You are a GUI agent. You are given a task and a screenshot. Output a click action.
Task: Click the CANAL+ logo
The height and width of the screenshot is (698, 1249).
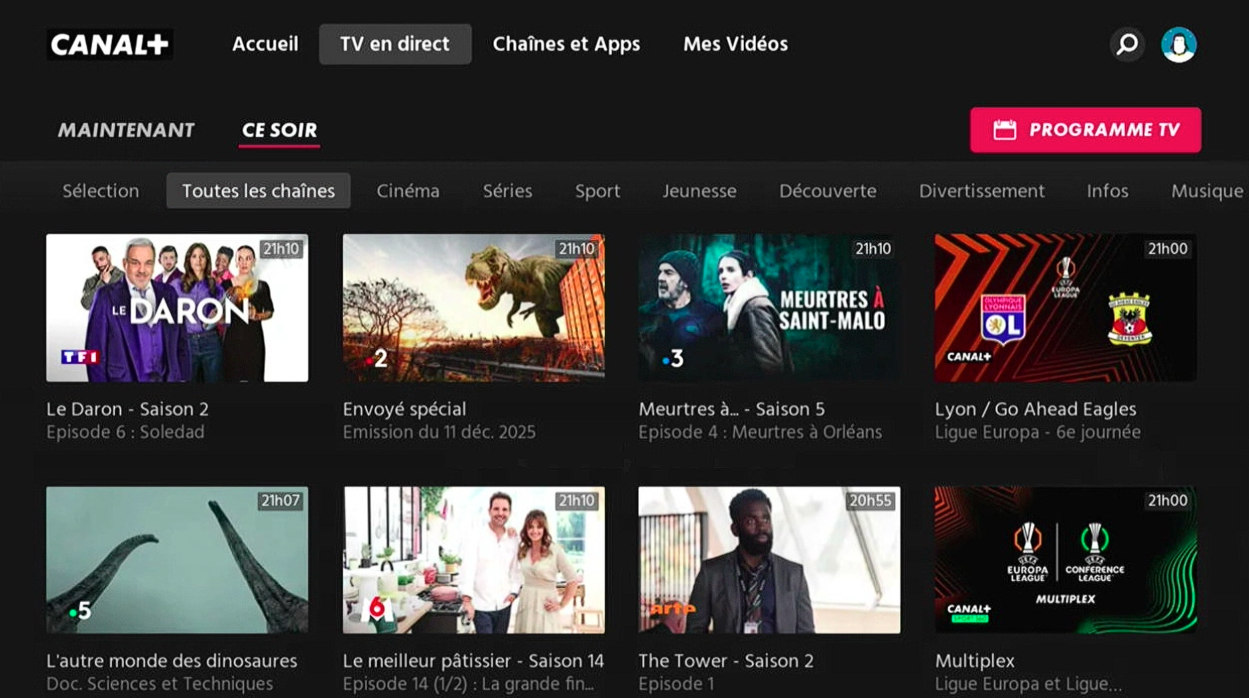110,45
